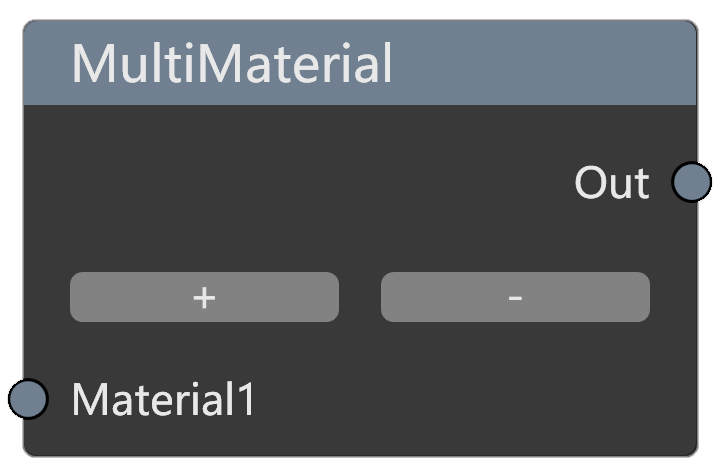The width and height of the screenshot is (718, 475).
Task: Select the MultiMaterial node title bar
Action: pyautogui.click(x=360, y=64)
